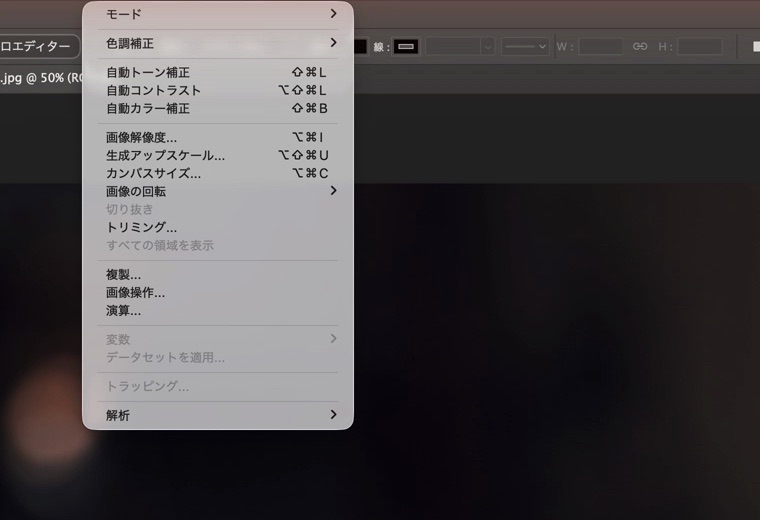Click chevron arrow next to 色調補正
This screenshot has width=760, height=520.
(x=333, y=43)
